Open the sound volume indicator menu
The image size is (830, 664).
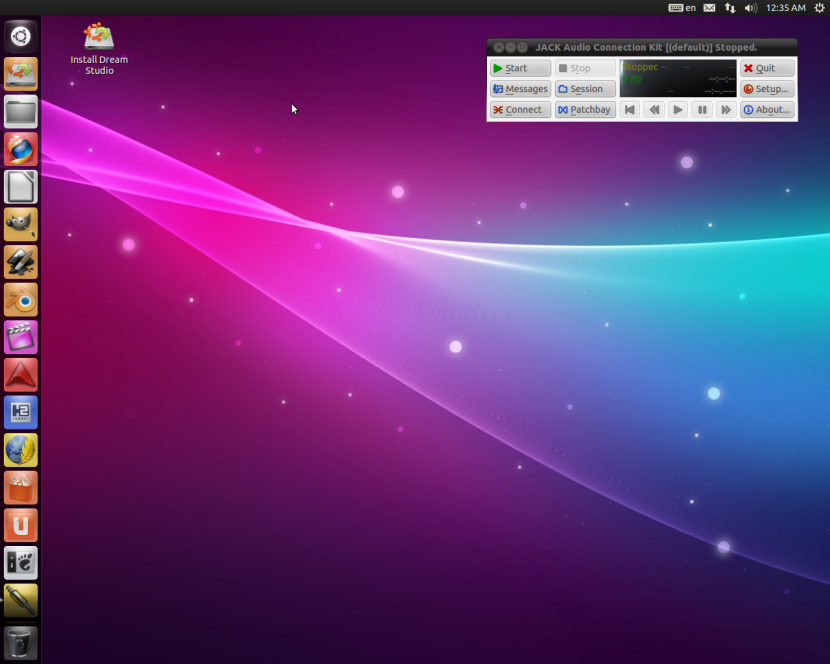click(x=751, y=8)
